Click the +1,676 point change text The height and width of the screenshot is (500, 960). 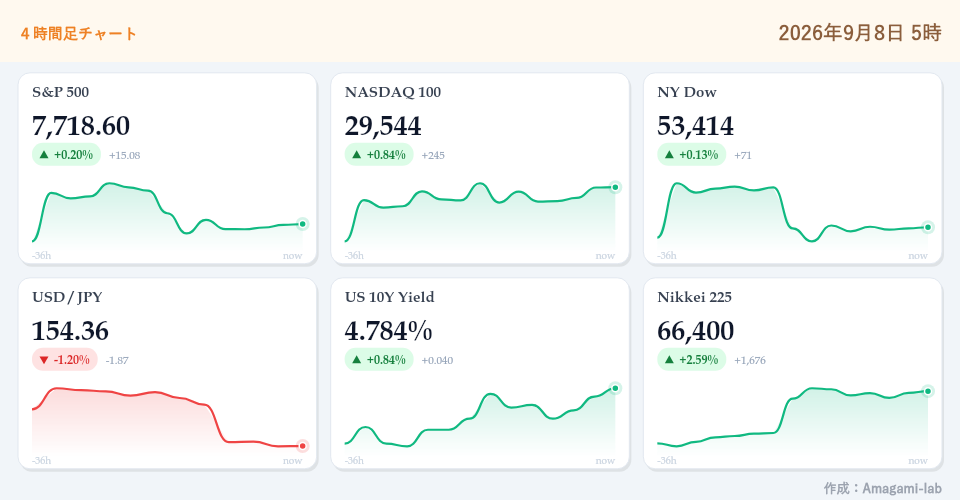coord(750,360)
